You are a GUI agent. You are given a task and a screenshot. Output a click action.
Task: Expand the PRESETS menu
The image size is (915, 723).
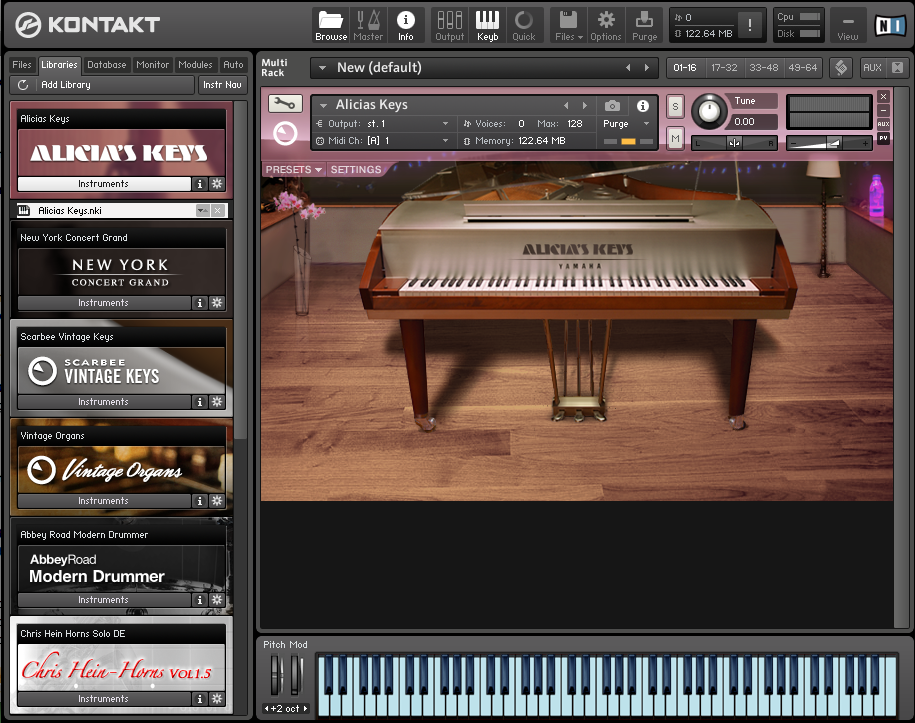pos(294,170)
